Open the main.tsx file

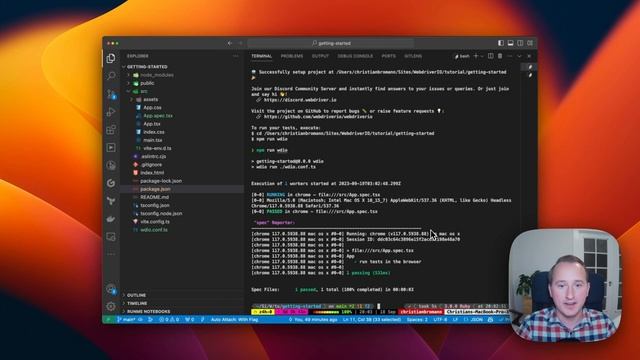click(153, 140)
